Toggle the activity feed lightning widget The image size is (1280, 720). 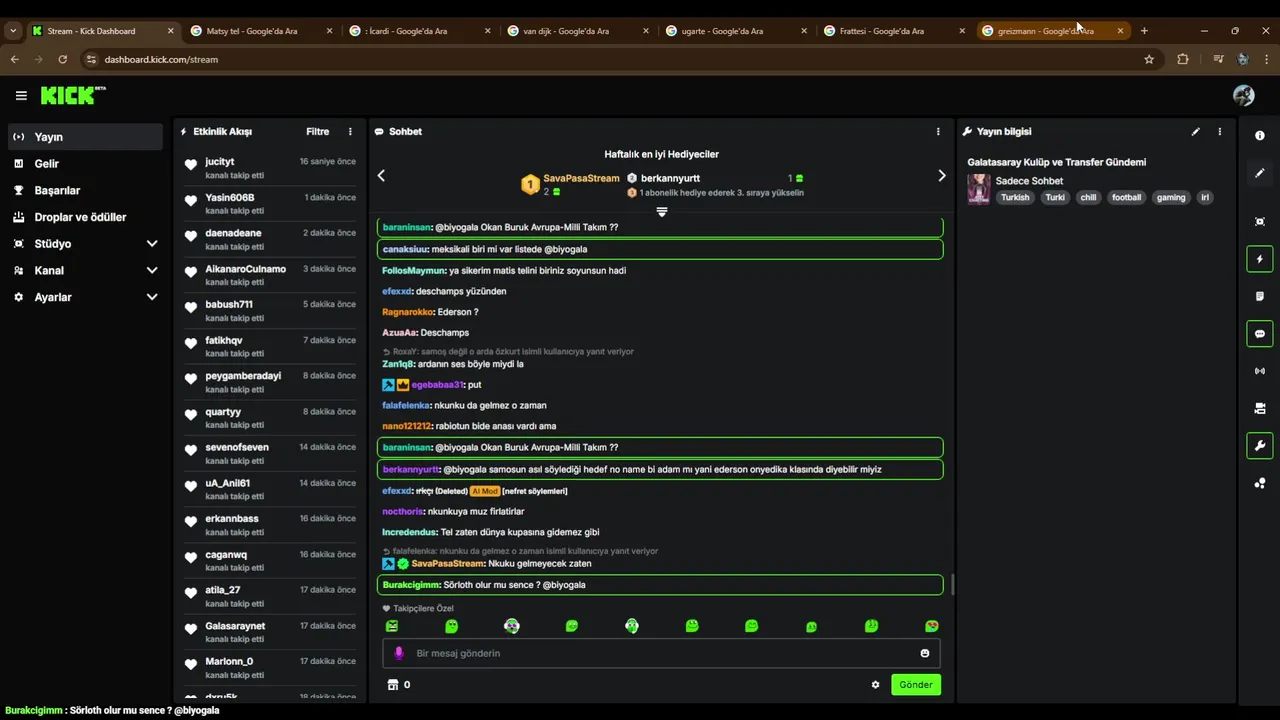[x=1259, y=259]
